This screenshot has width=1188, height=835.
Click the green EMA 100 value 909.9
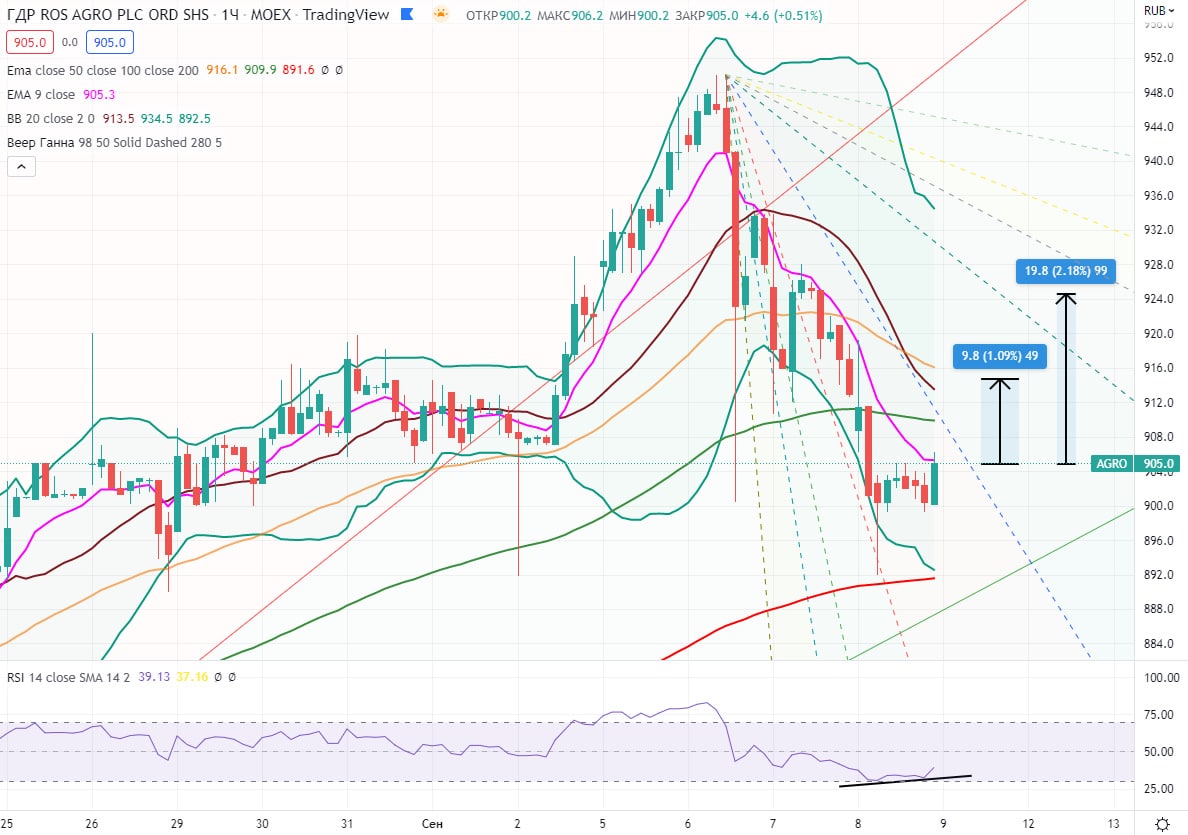260,70
